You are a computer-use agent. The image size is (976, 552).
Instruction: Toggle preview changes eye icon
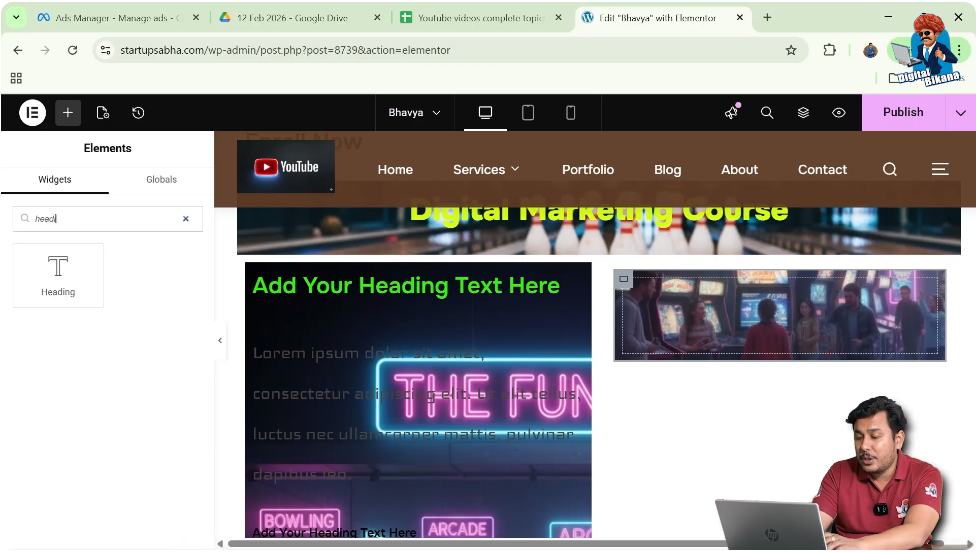[x=839, y=113]
